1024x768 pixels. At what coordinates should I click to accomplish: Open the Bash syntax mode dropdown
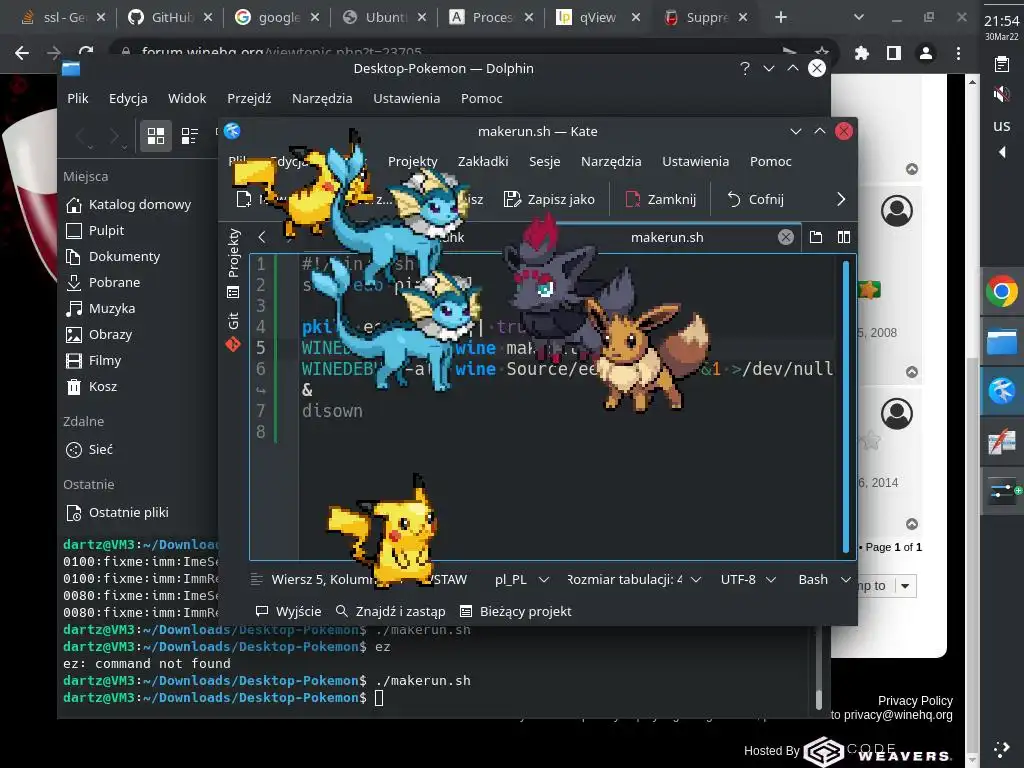[824, 579]
